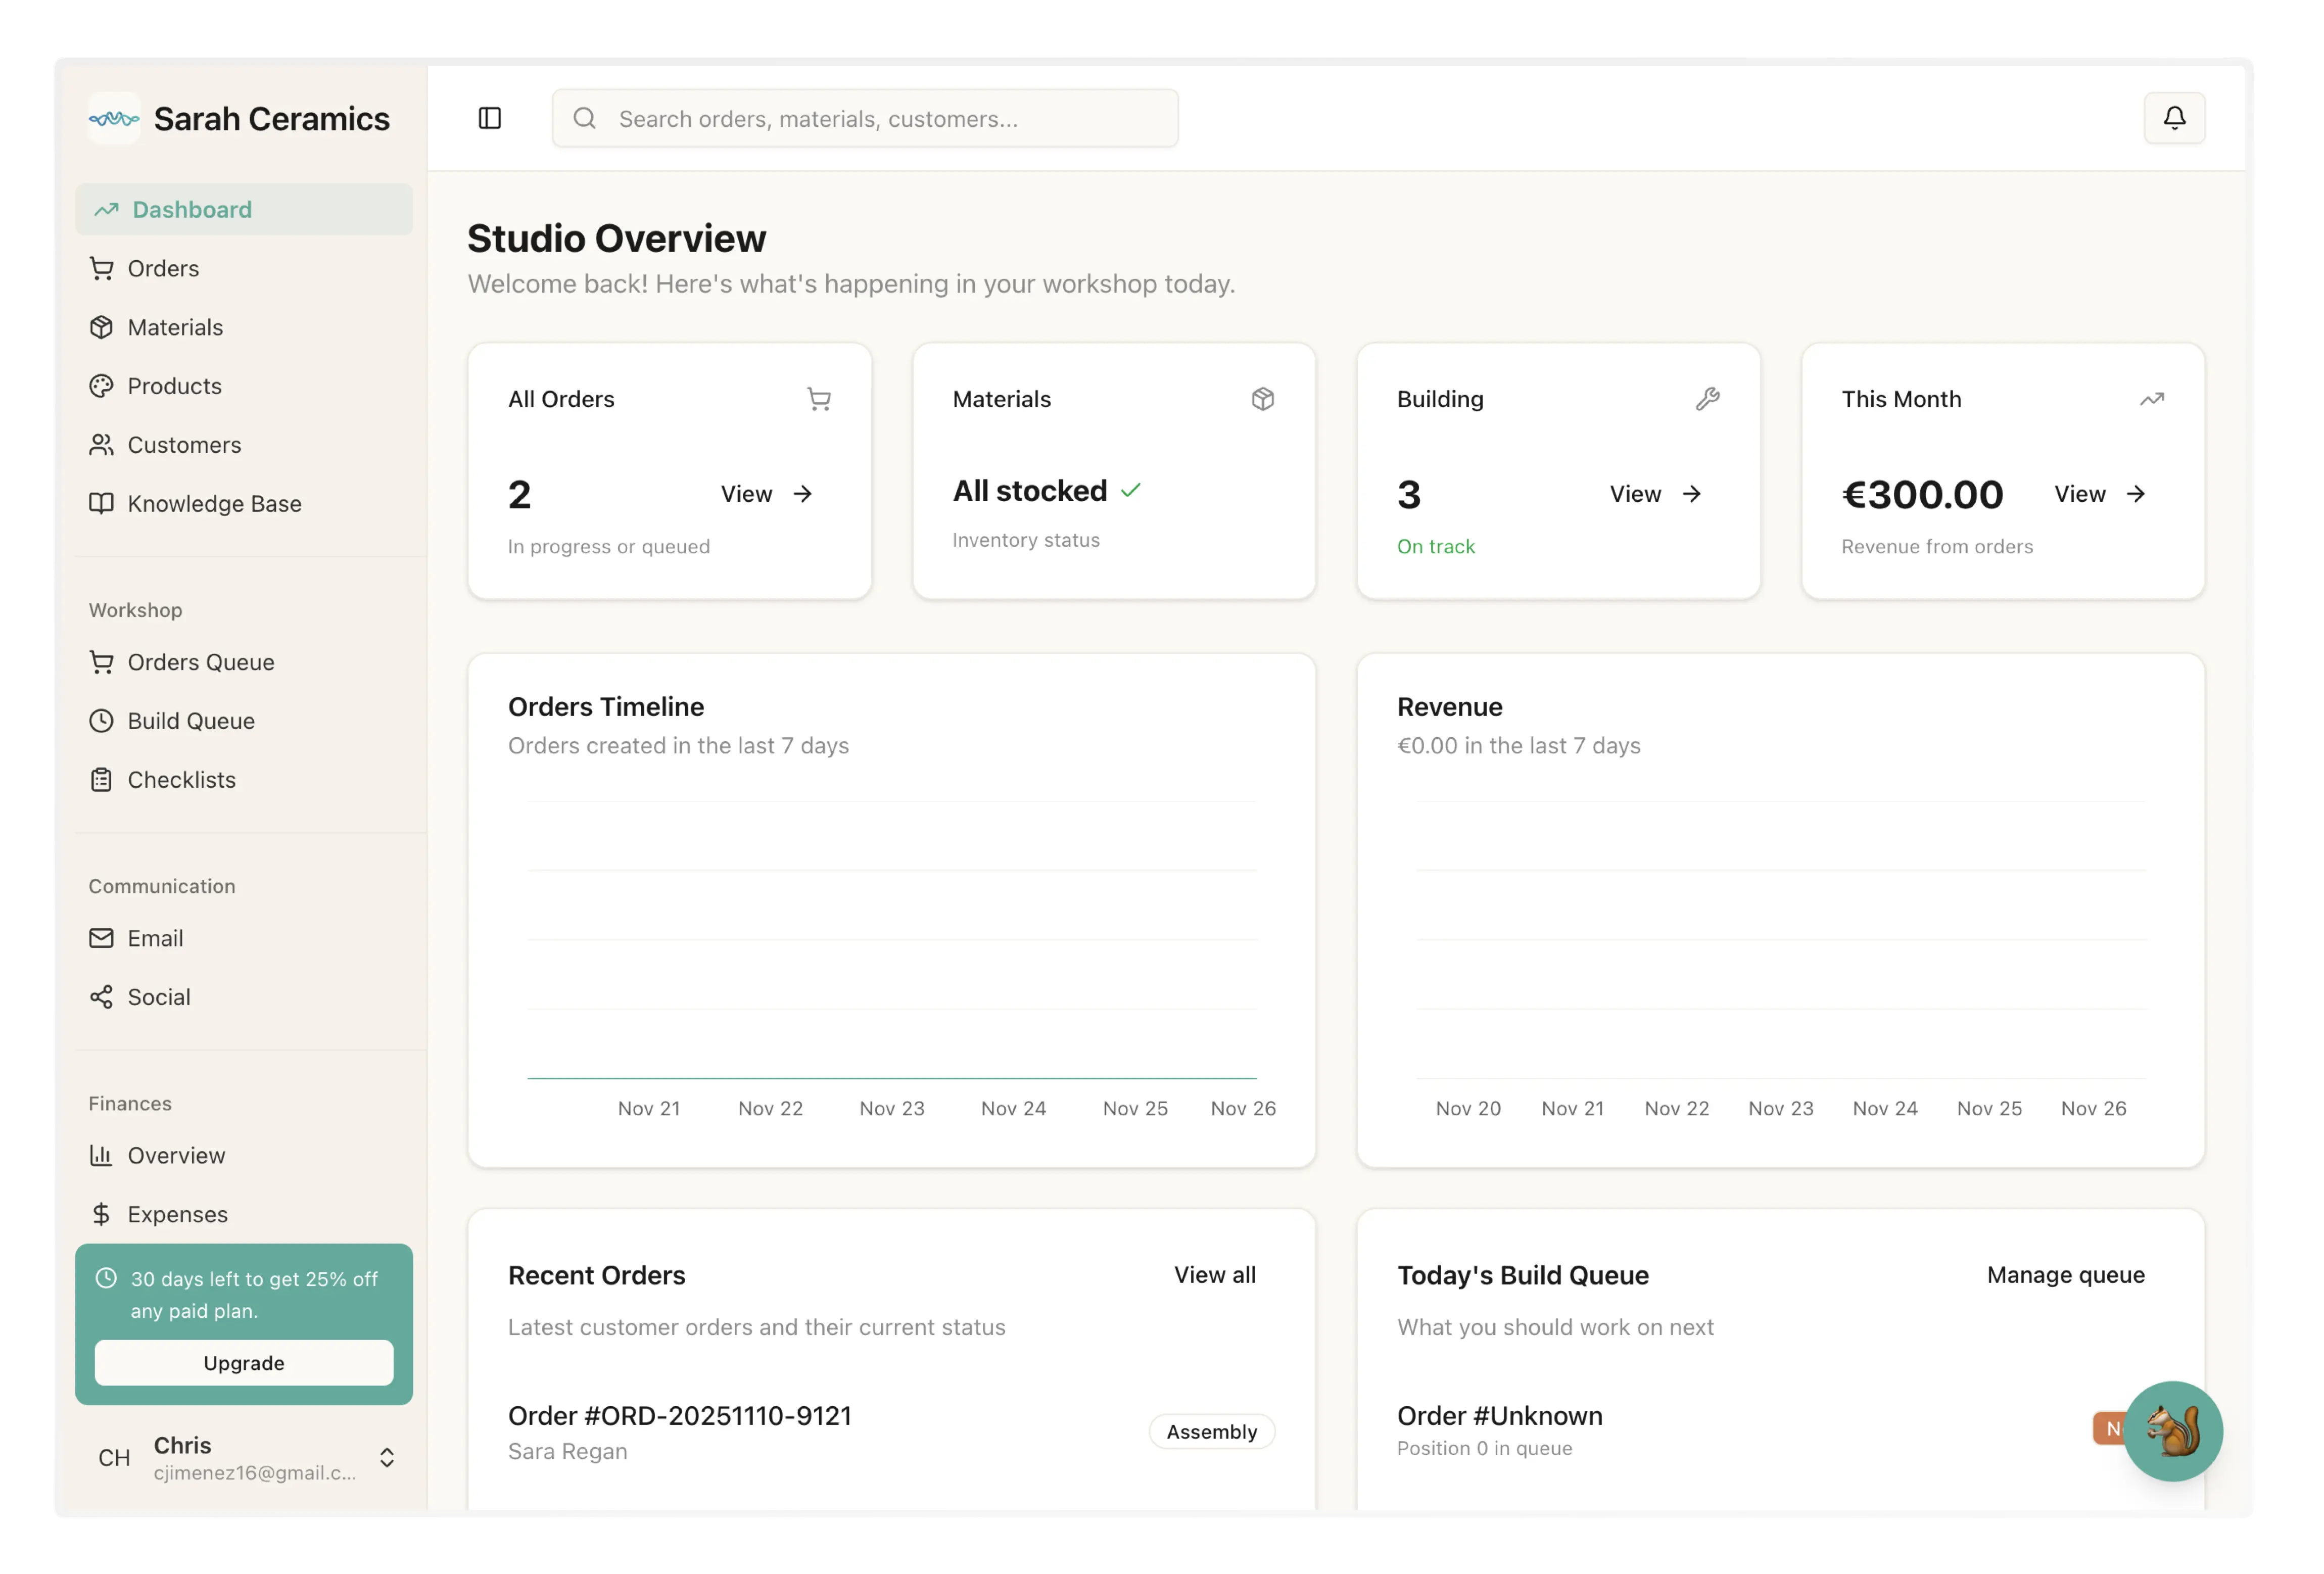This screenshot has width=2324, height=1574.
Task: Click the 'Manage queue' link
Action: tap(2064, 1275)
